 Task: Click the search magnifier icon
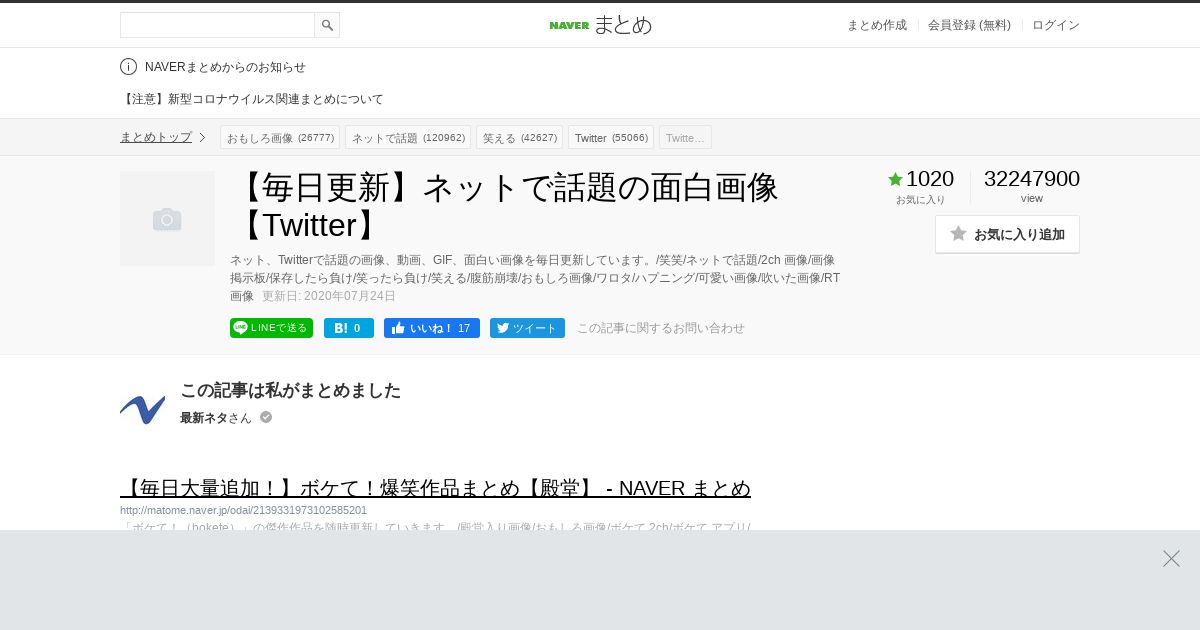click(327, 25)
